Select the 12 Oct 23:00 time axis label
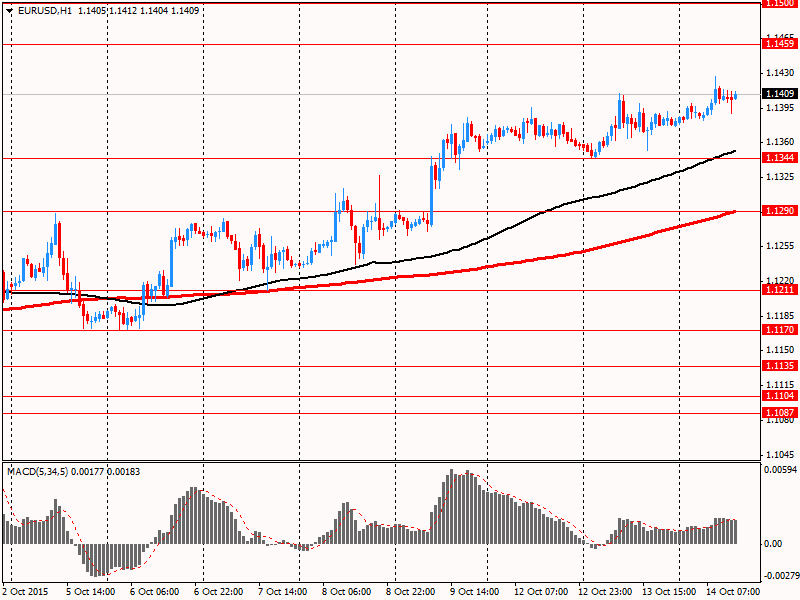This screenshot has height=600, width=800. tap(606, 592)
